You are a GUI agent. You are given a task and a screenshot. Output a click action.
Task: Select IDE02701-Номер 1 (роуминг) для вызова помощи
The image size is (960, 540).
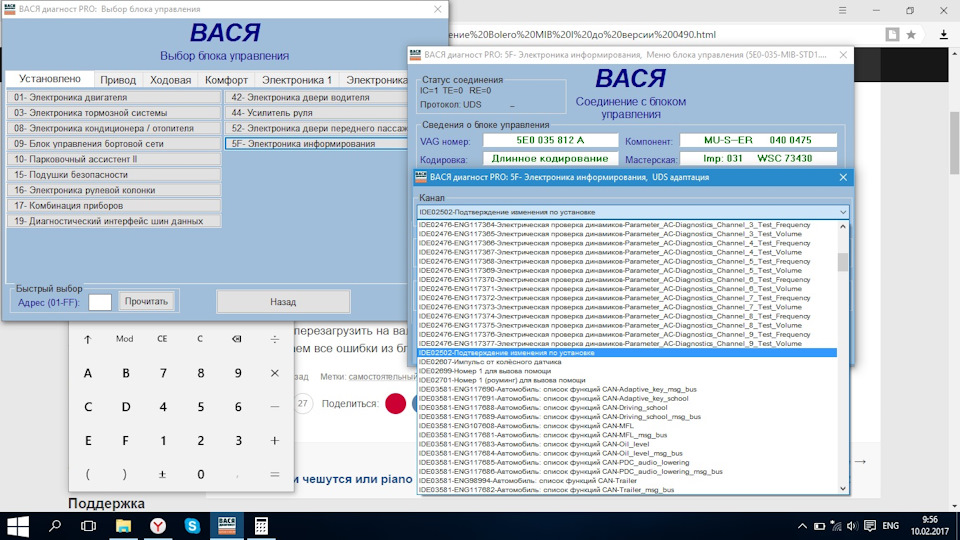click(627, 380)
